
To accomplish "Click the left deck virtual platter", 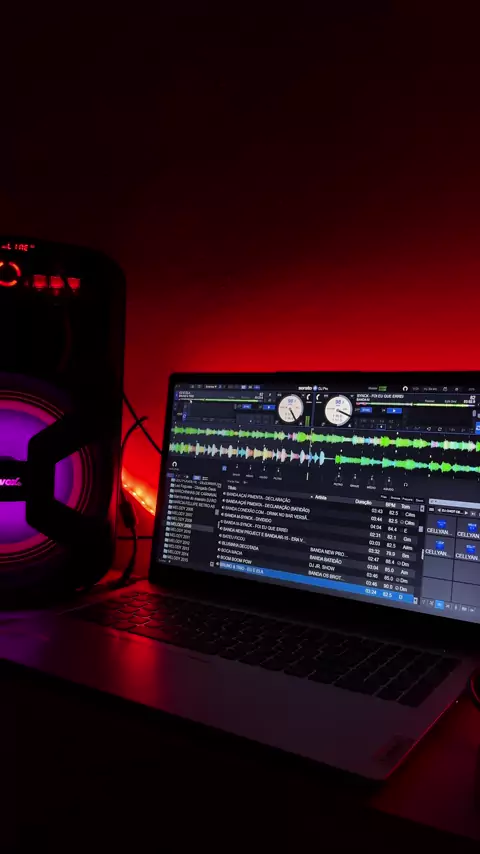I will pos(290,409).
